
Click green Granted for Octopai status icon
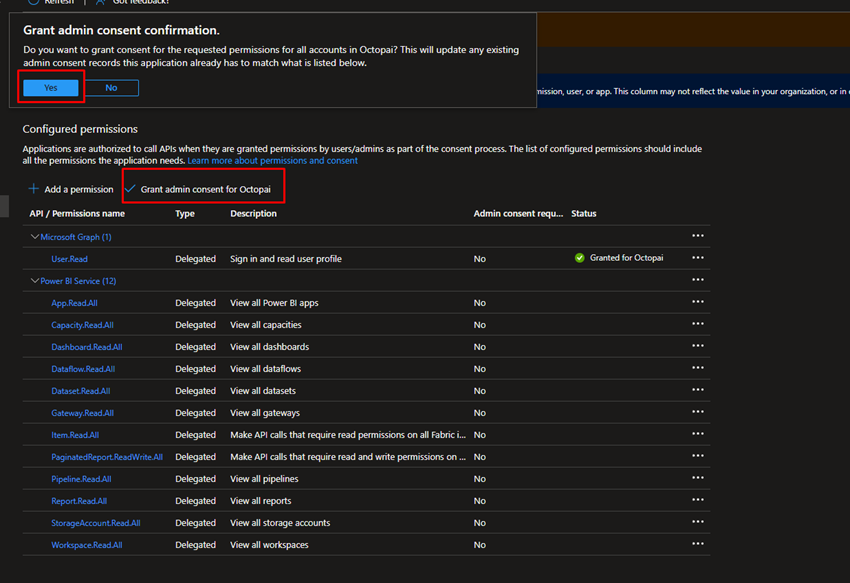pyautogui.click(x=579, y=258)
